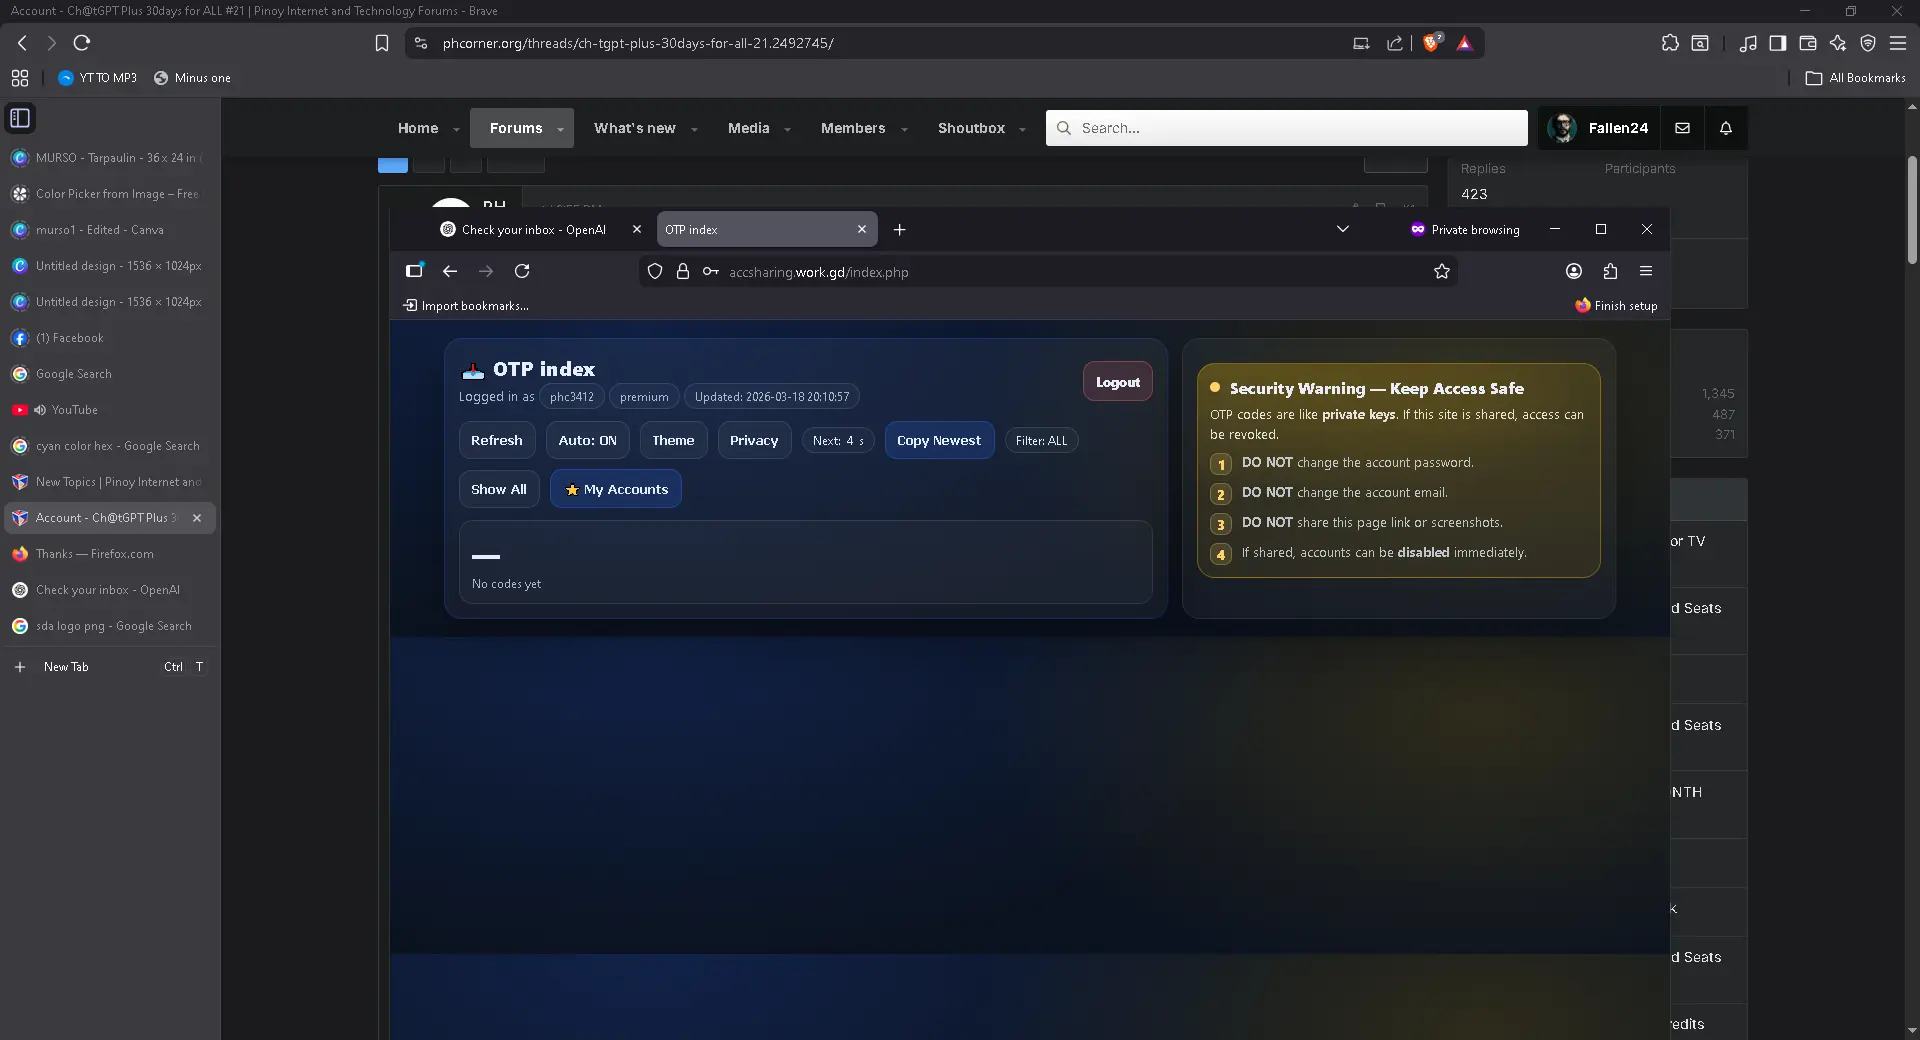The height and width of the screenshot is (1040, 1920).
Task: Go back in Brave browser
Action: (x=22, y=43)
